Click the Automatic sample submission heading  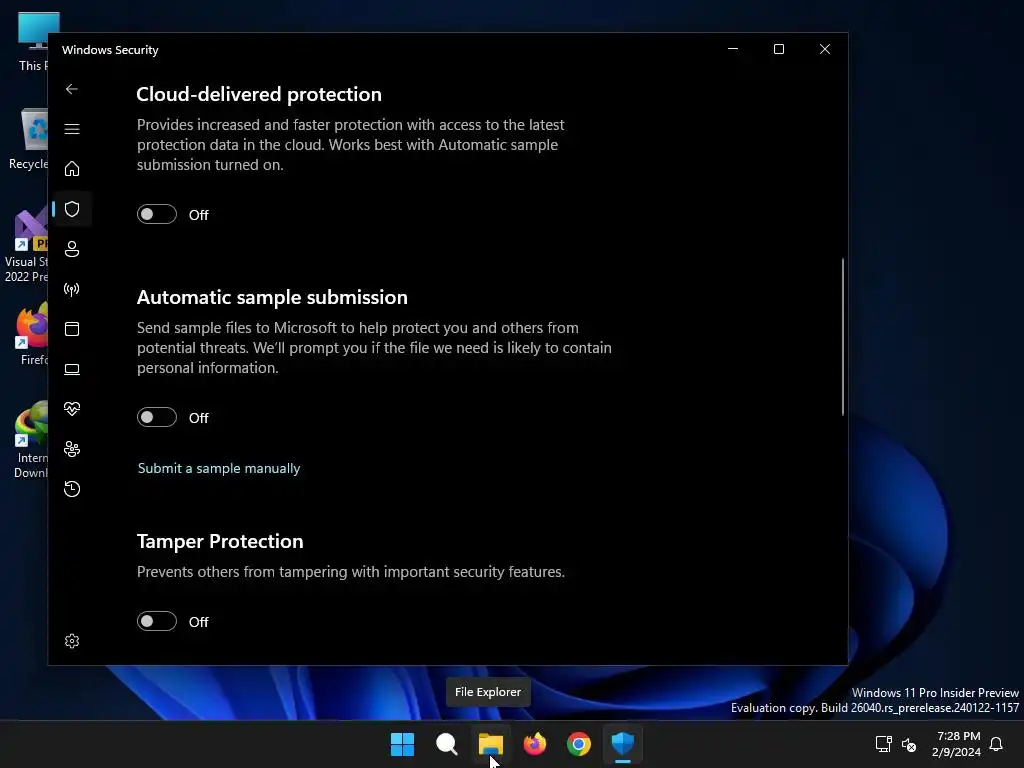pyautogui.click(x=272, y=297)
